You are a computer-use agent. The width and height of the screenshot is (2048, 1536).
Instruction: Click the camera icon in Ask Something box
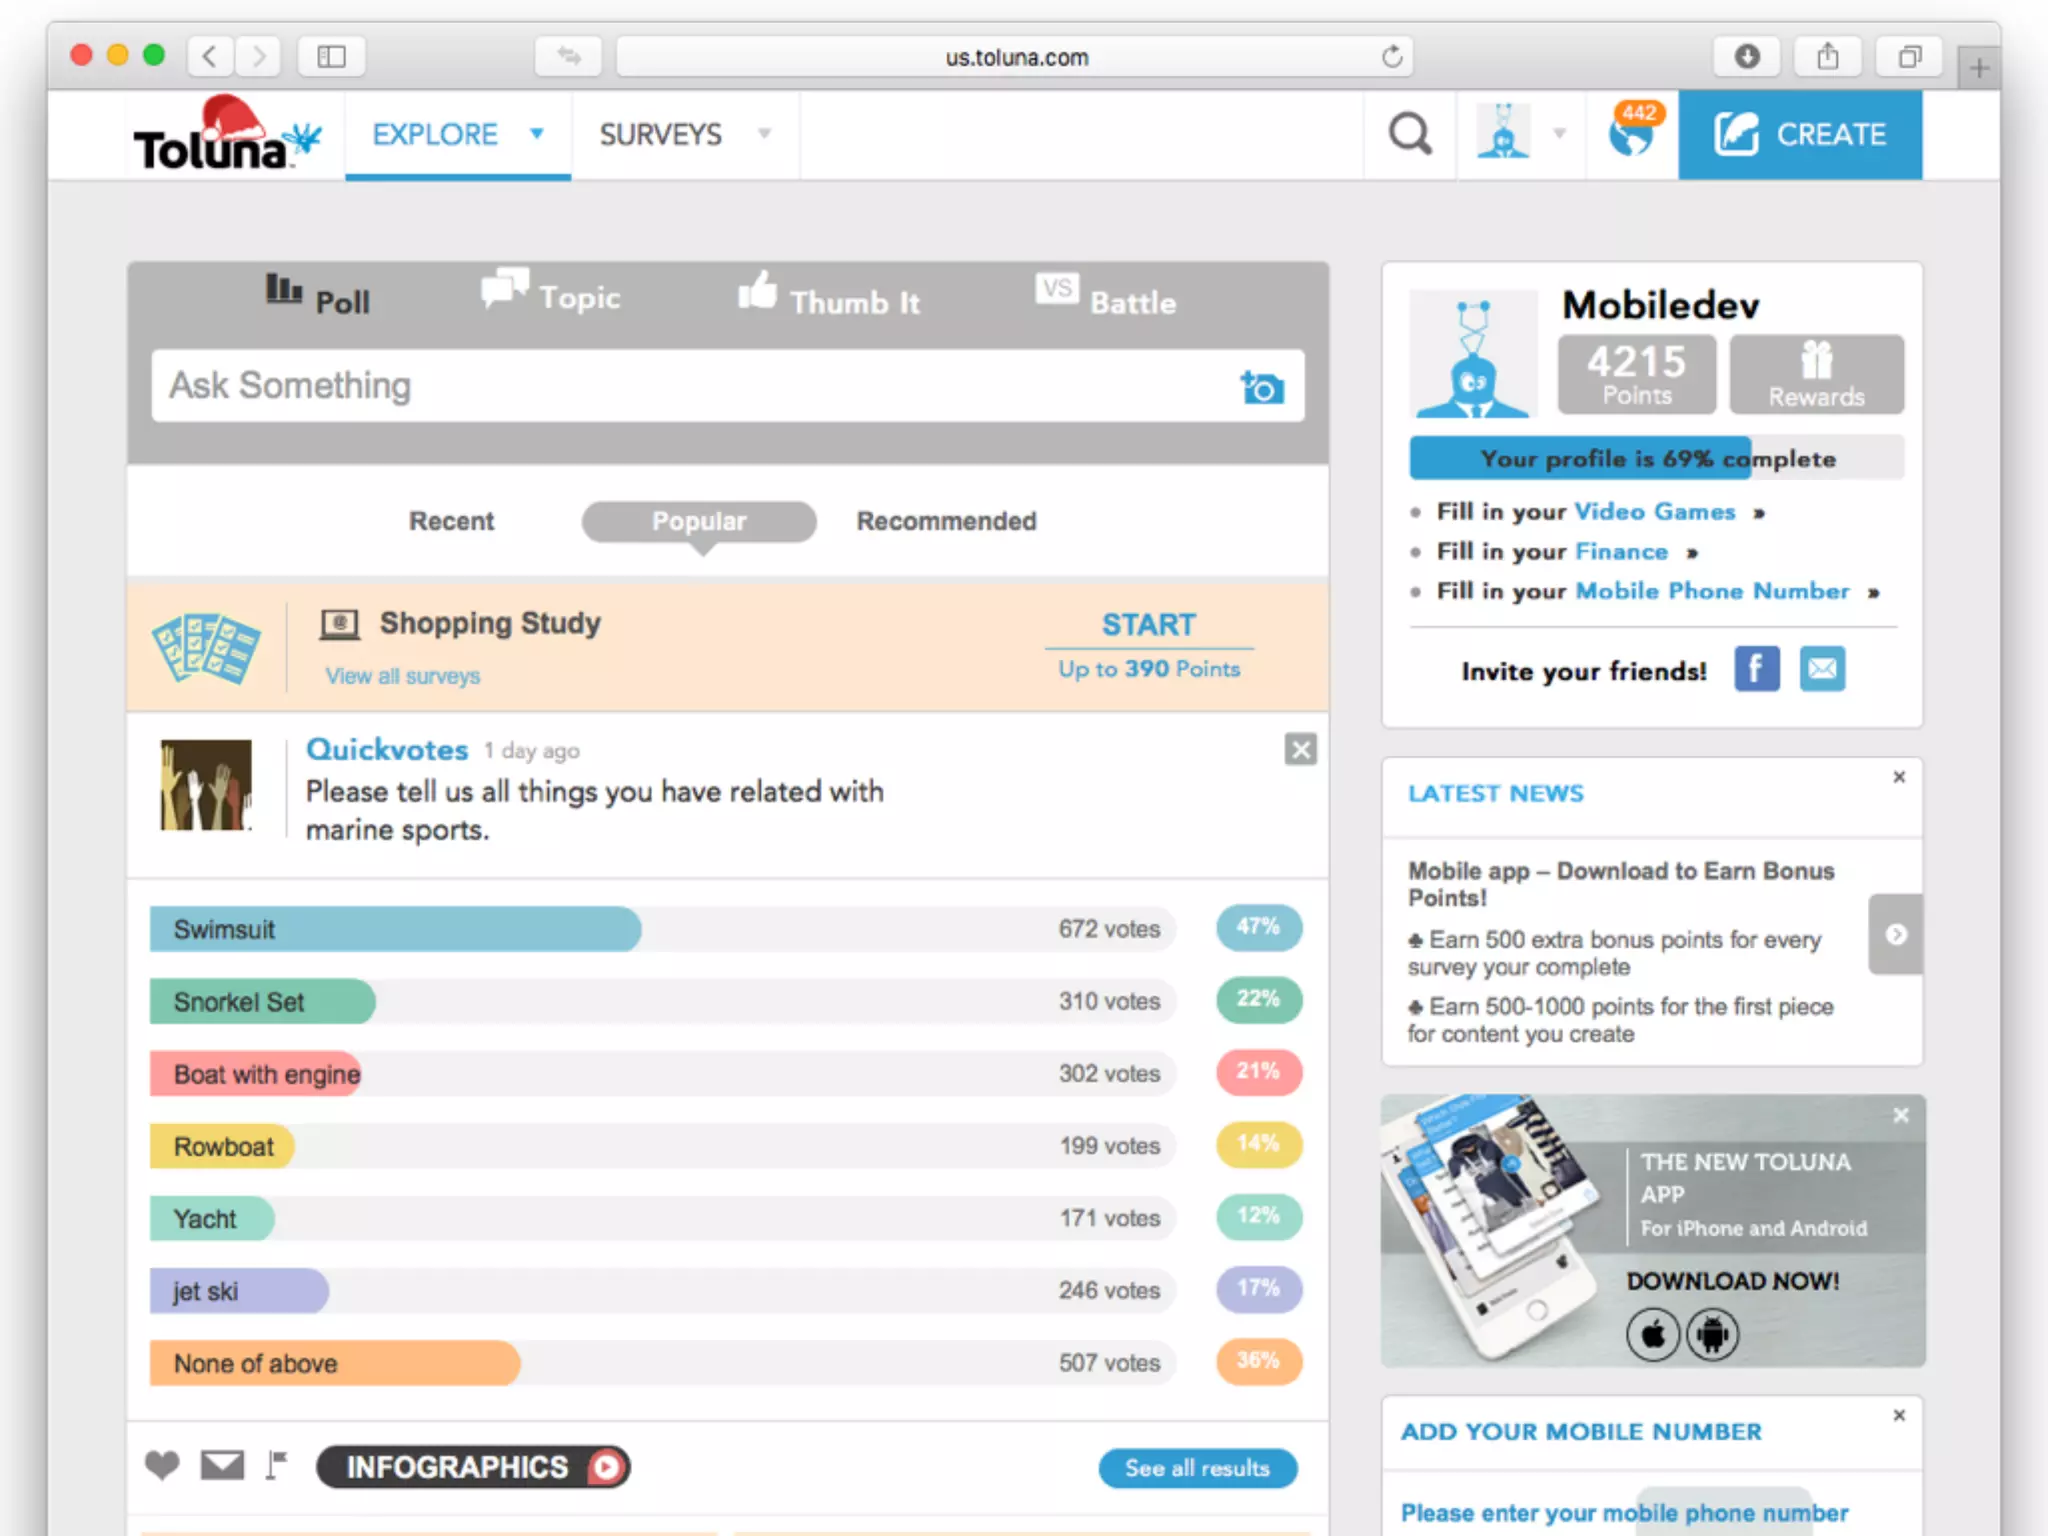pyautogui.click(x=1262, y=387)
